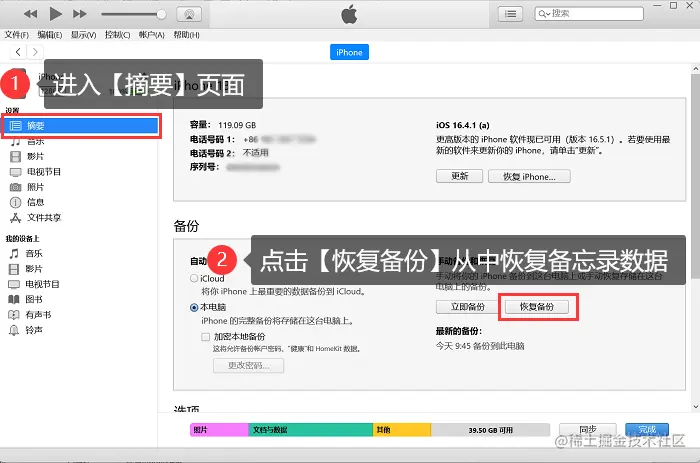The width and height of the screenshot is (700, 463).
Task: Click 电视节目 icon under 我的设备上
Action: pos(14,284)
